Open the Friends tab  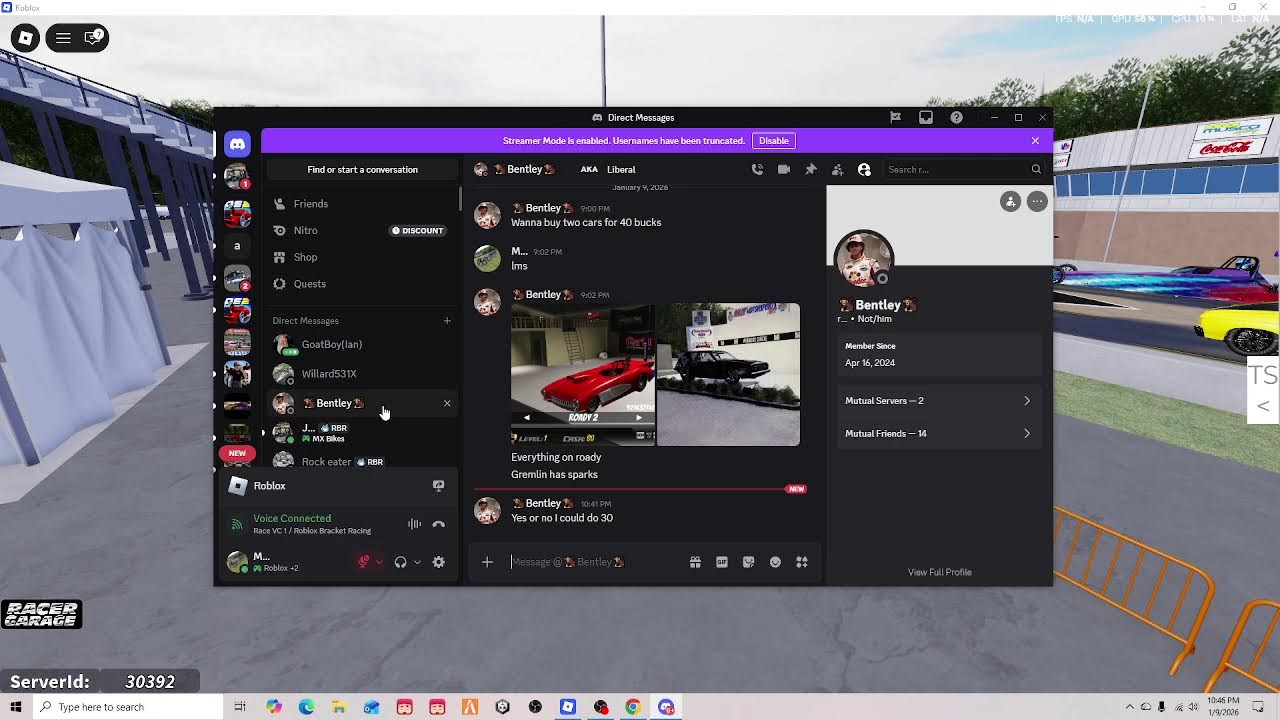(x=361, y=204)
